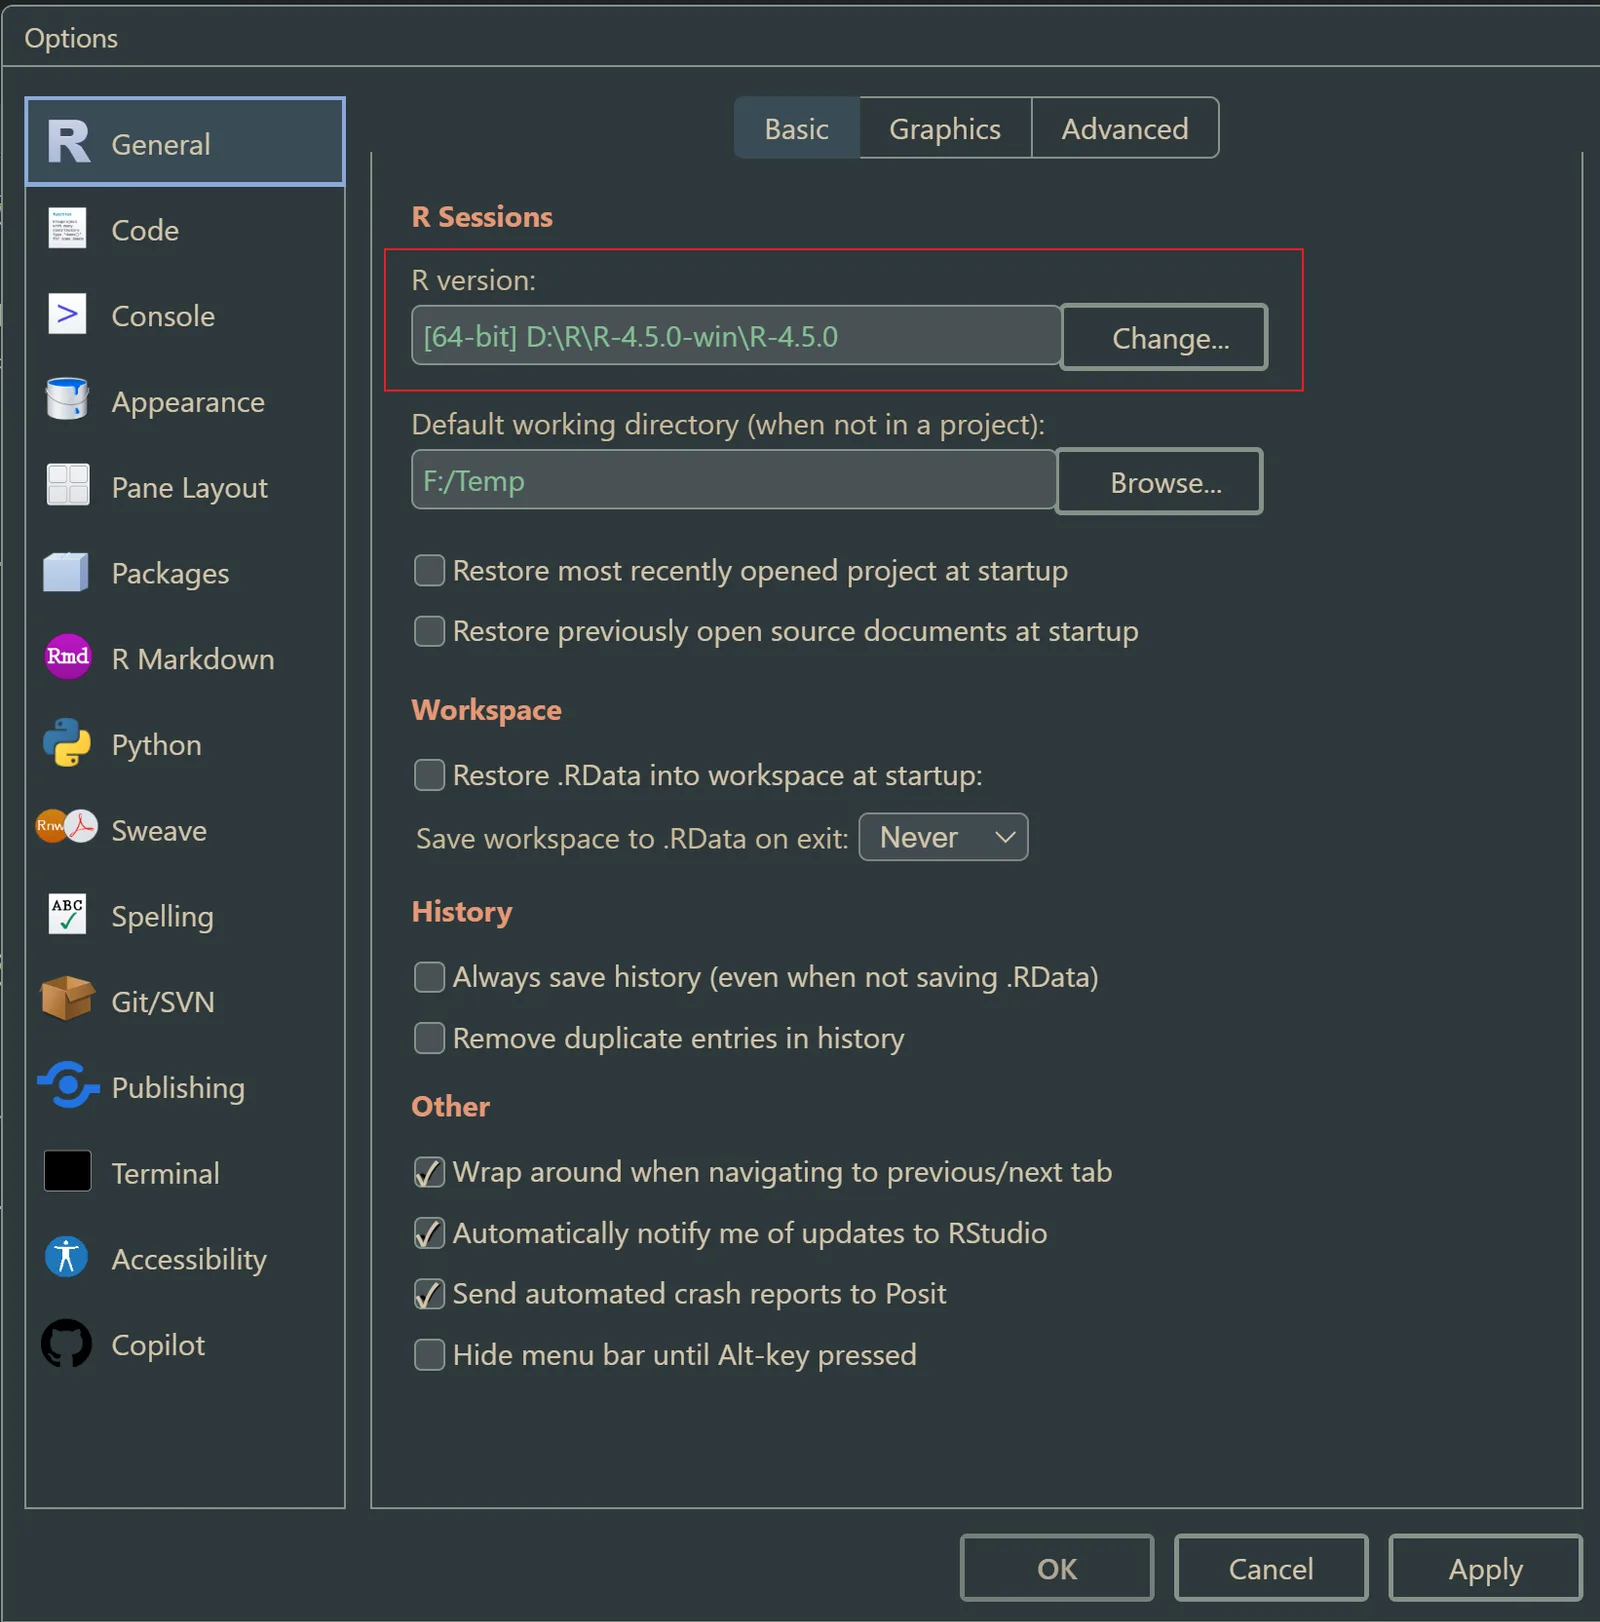Screen dimensions: 1600x1622
Task: Click the F:/Temp working directory field
Action: point(734,480)
